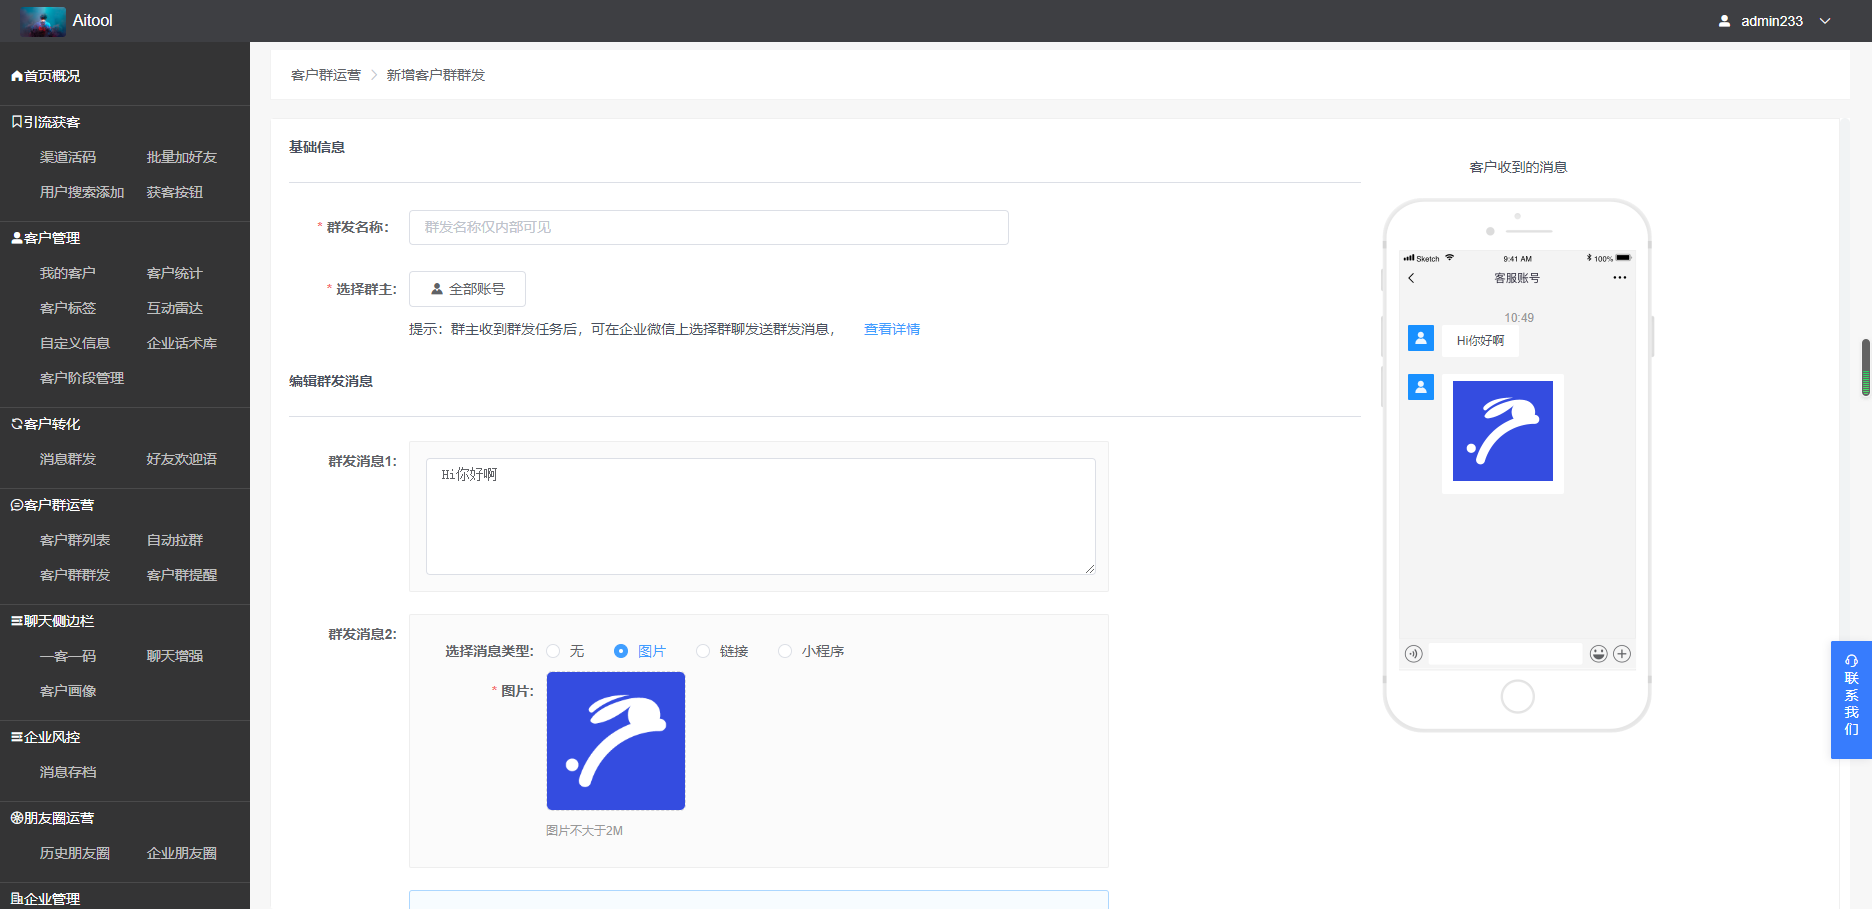Image resolution: width=1872 pixels, height=909 pixels.
Task: Click the 联系我们 floating contact widget
Action: pyautogui.click(x=1851, y=700)
